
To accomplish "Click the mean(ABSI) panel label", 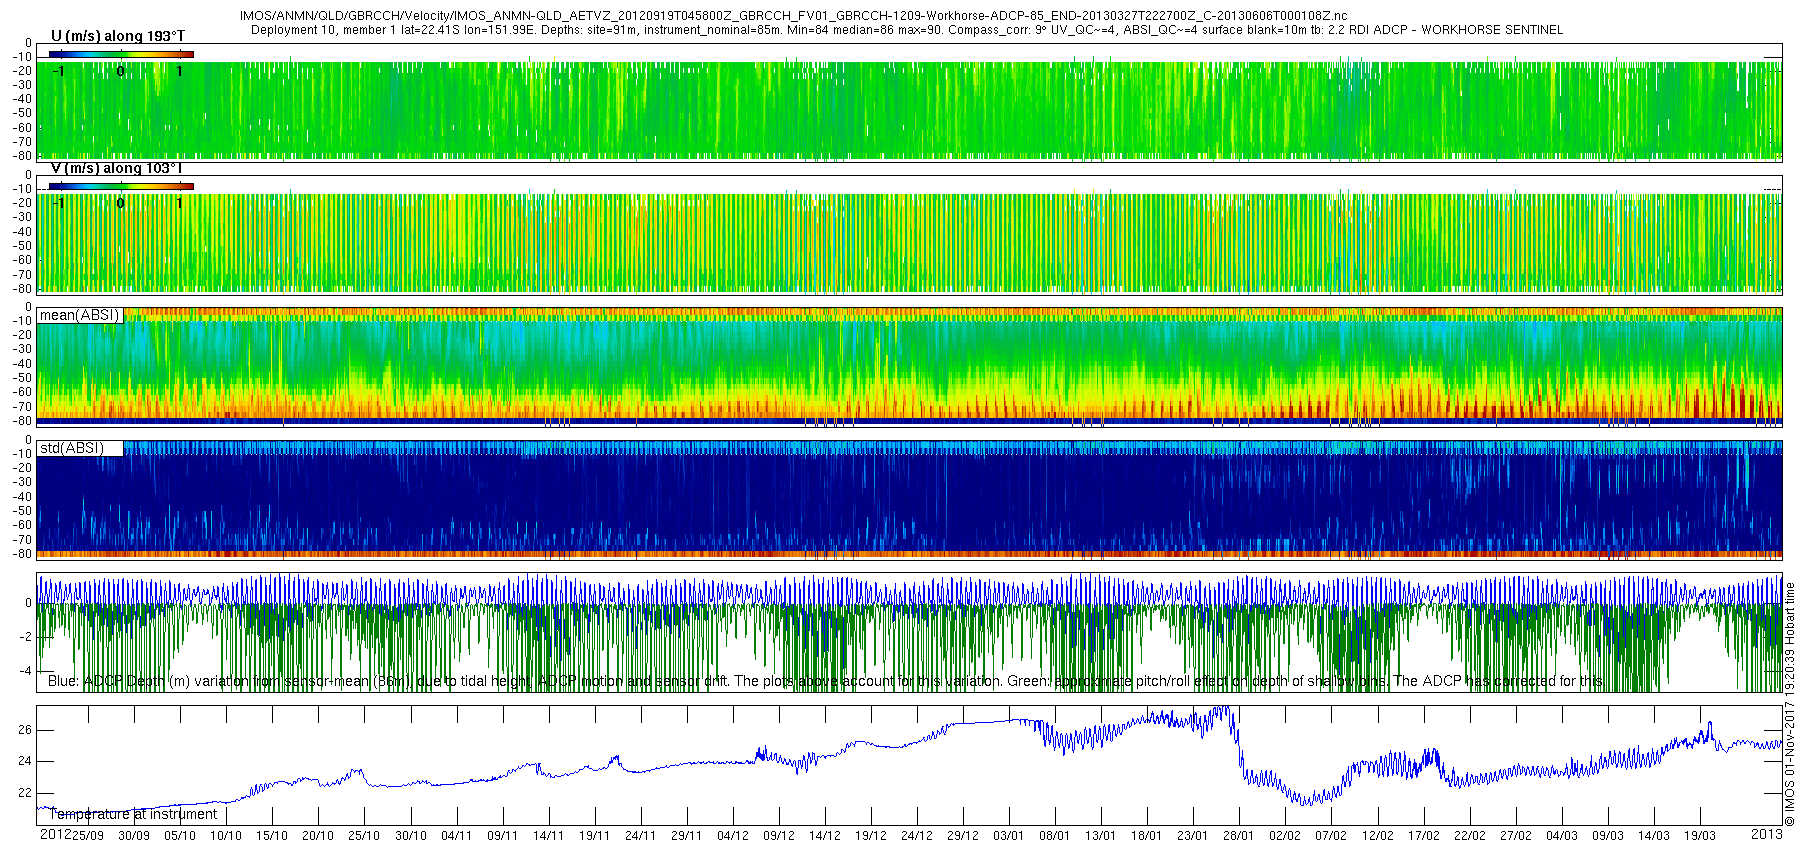I will (79, 315).
